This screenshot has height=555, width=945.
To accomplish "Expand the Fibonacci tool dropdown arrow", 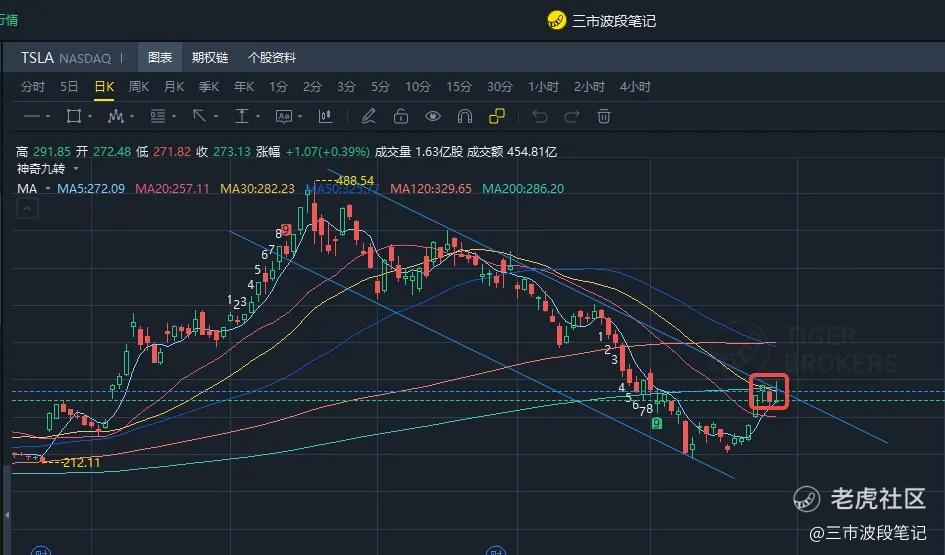I will tap(174, 117).
